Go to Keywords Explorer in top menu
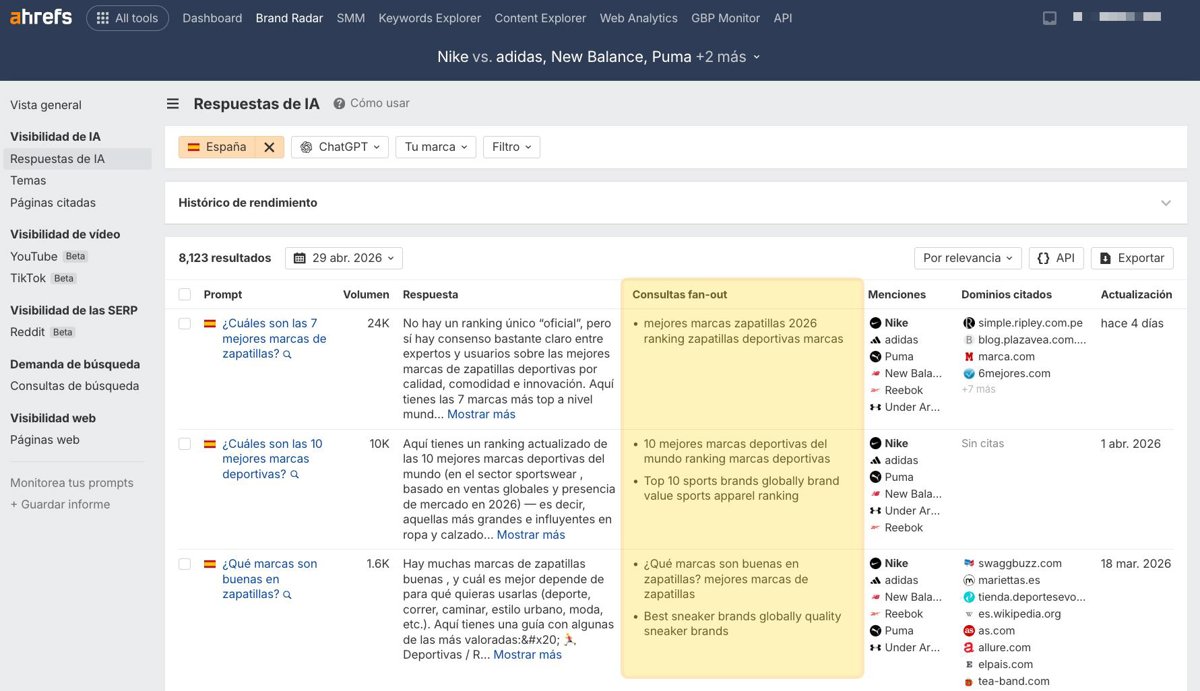The height and width of the screenshot is (691, 1200). 429,18
